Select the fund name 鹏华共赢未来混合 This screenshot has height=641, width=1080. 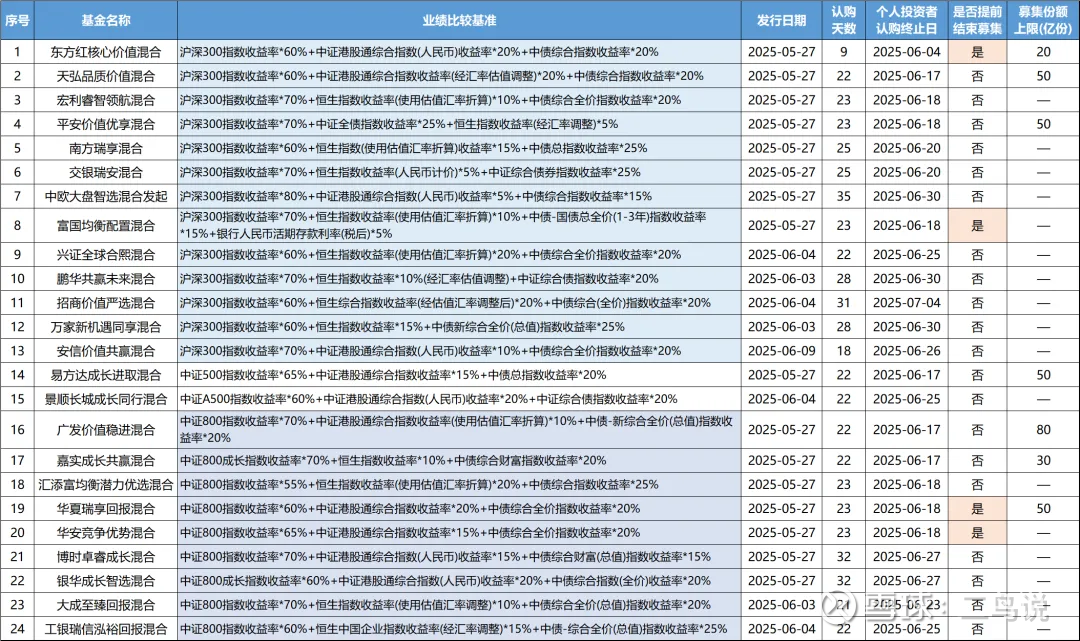point(105,279)
